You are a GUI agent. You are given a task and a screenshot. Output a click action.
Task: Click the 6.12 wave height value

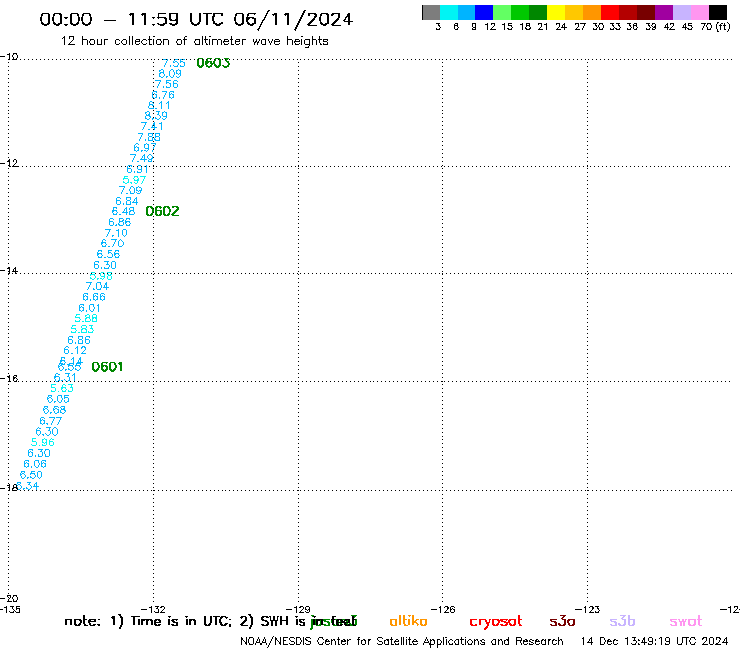coord(75,350)
